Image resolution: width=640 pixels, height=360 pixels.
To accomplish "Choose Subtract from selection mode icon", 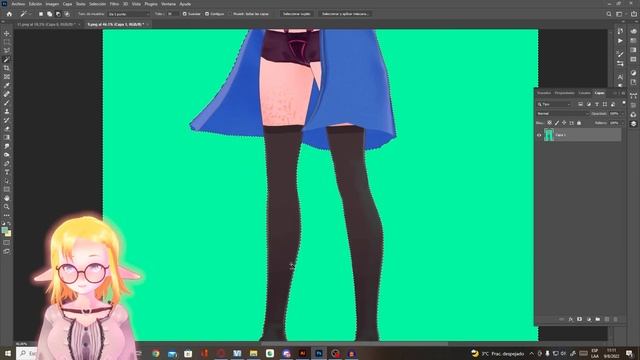I will coord(58,14).
